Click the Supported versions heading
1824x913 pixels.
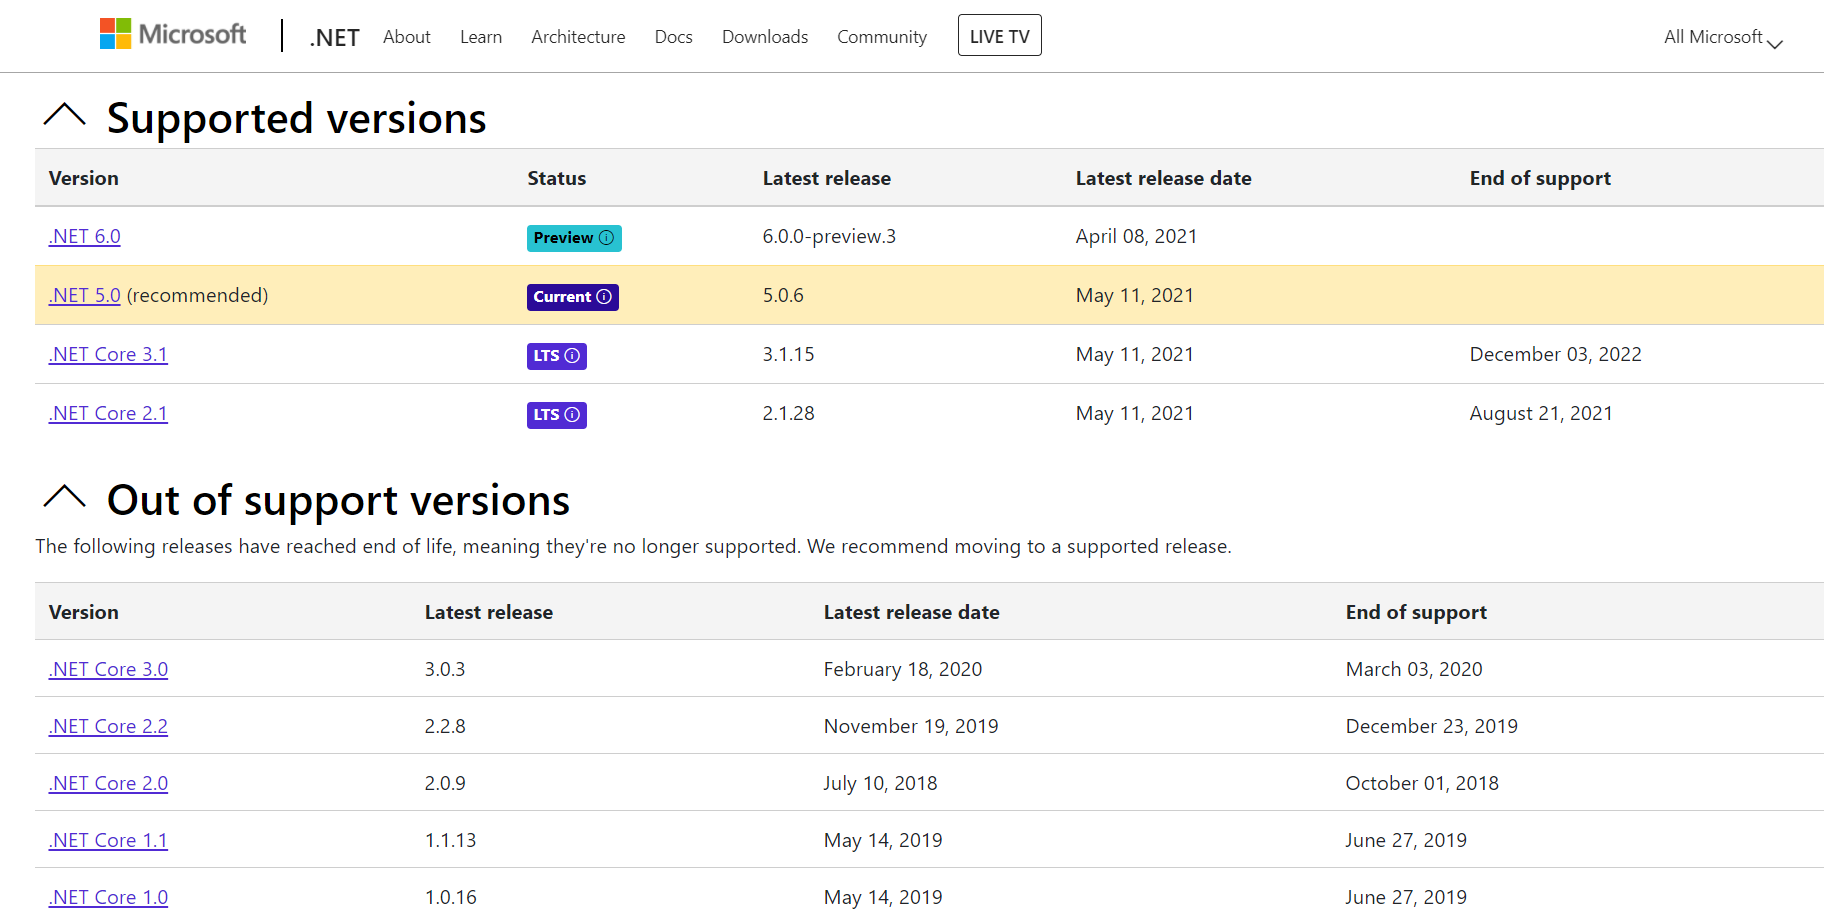click(296, 118)
